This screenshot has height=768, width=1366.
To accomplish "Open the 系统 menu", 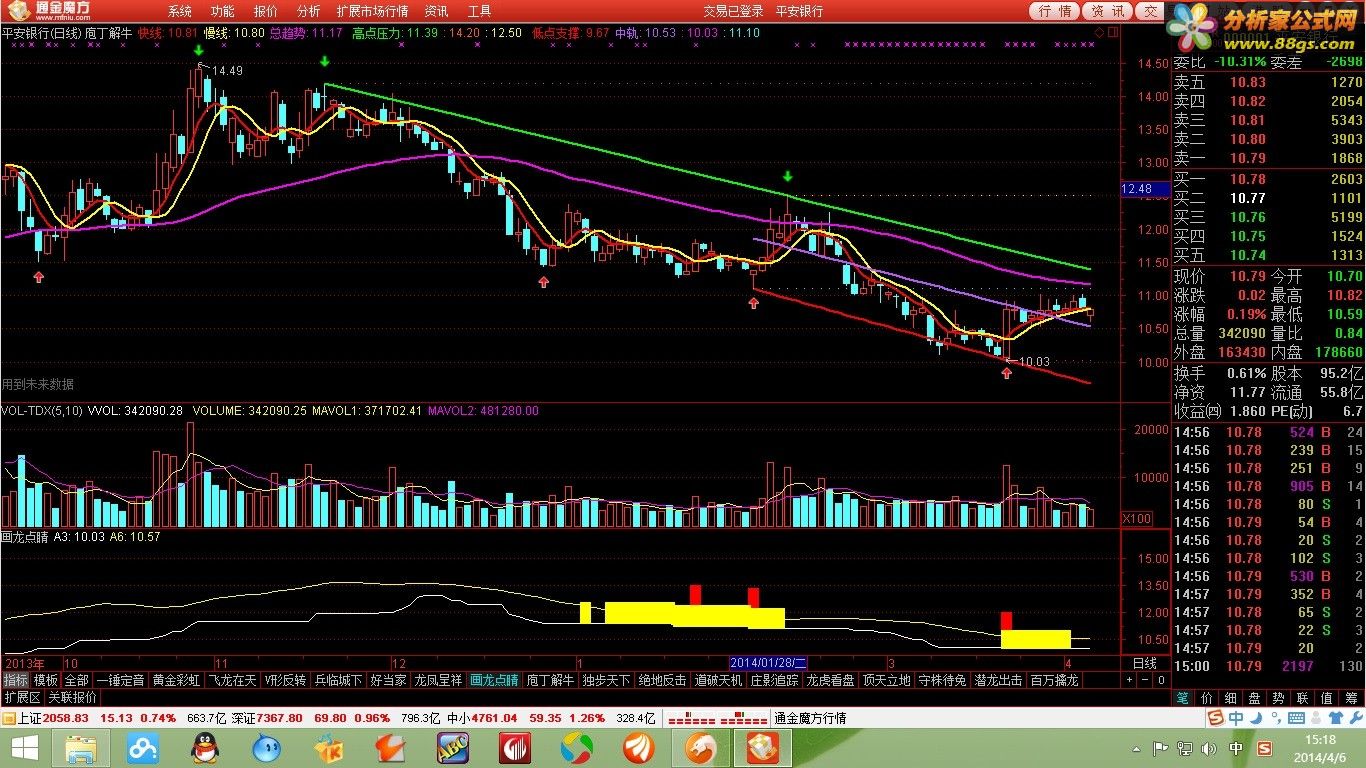I will tap(180, 11).
